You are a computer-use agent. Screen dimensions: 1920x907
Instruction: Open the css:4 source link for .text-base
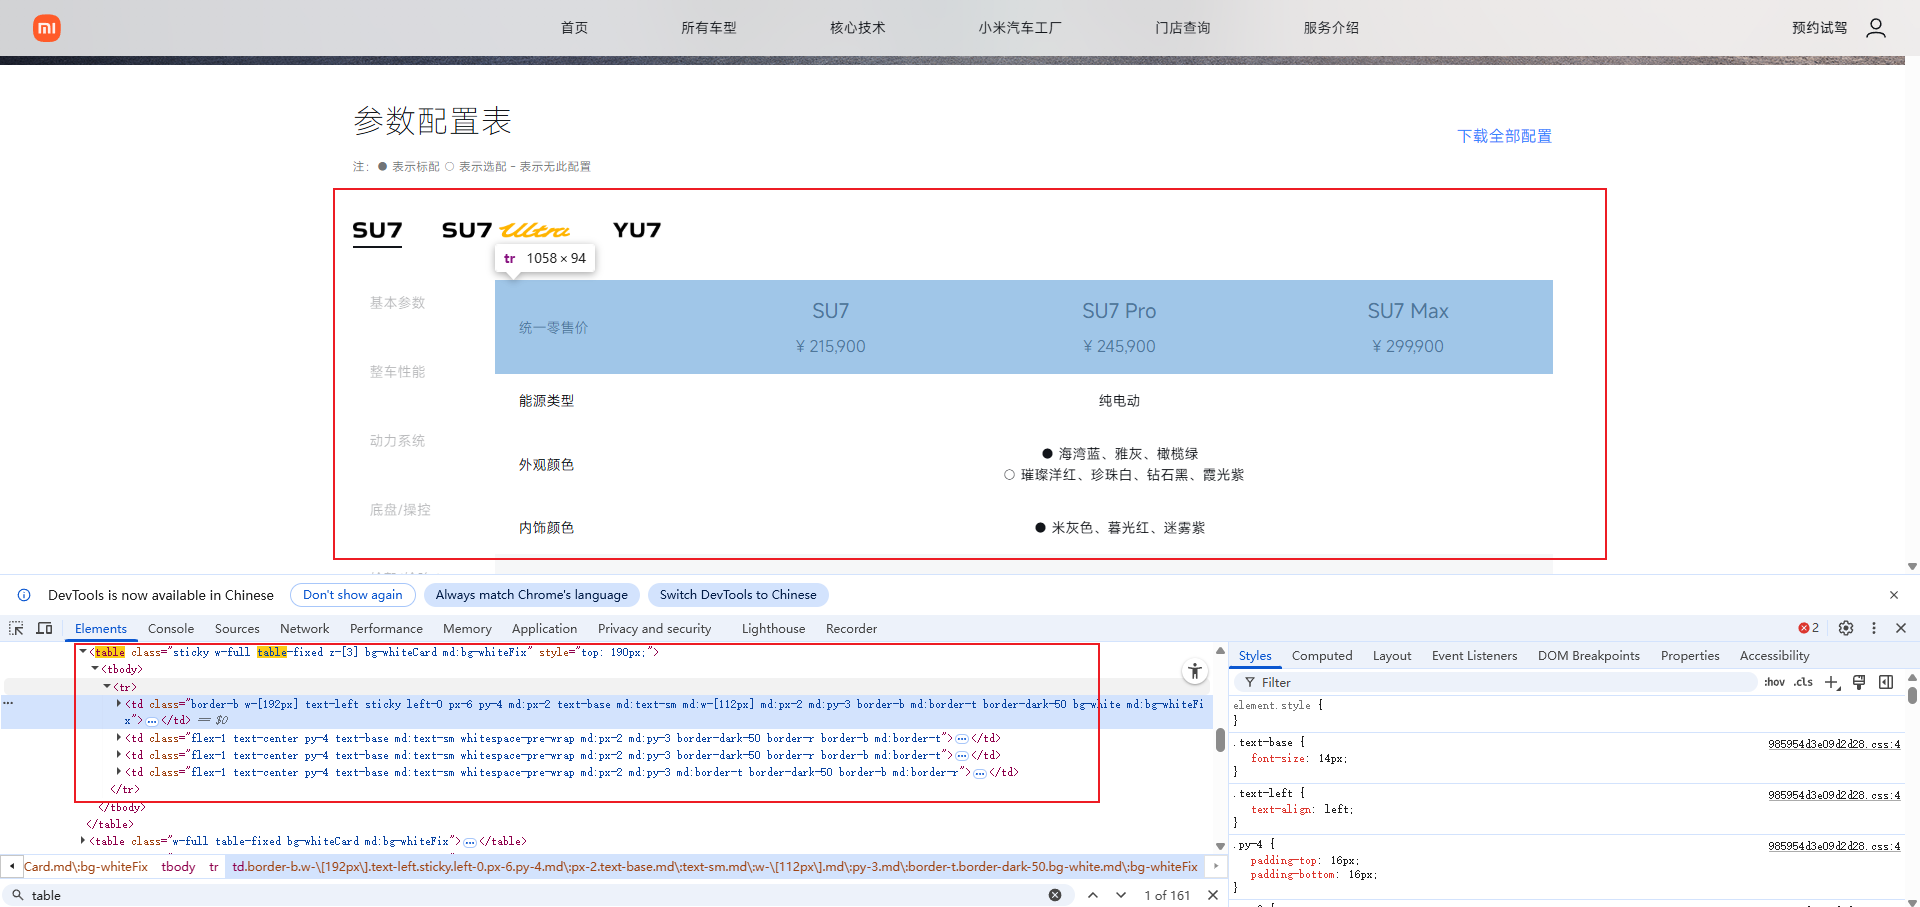pos(1834,744)
